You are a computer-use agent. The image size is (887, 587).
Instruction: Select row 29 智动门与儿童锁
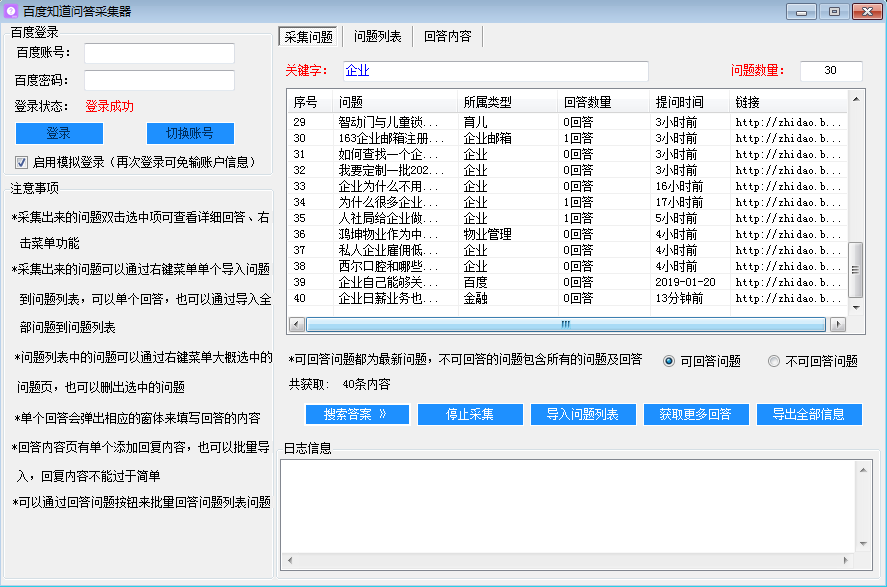[x=567, y=122]
